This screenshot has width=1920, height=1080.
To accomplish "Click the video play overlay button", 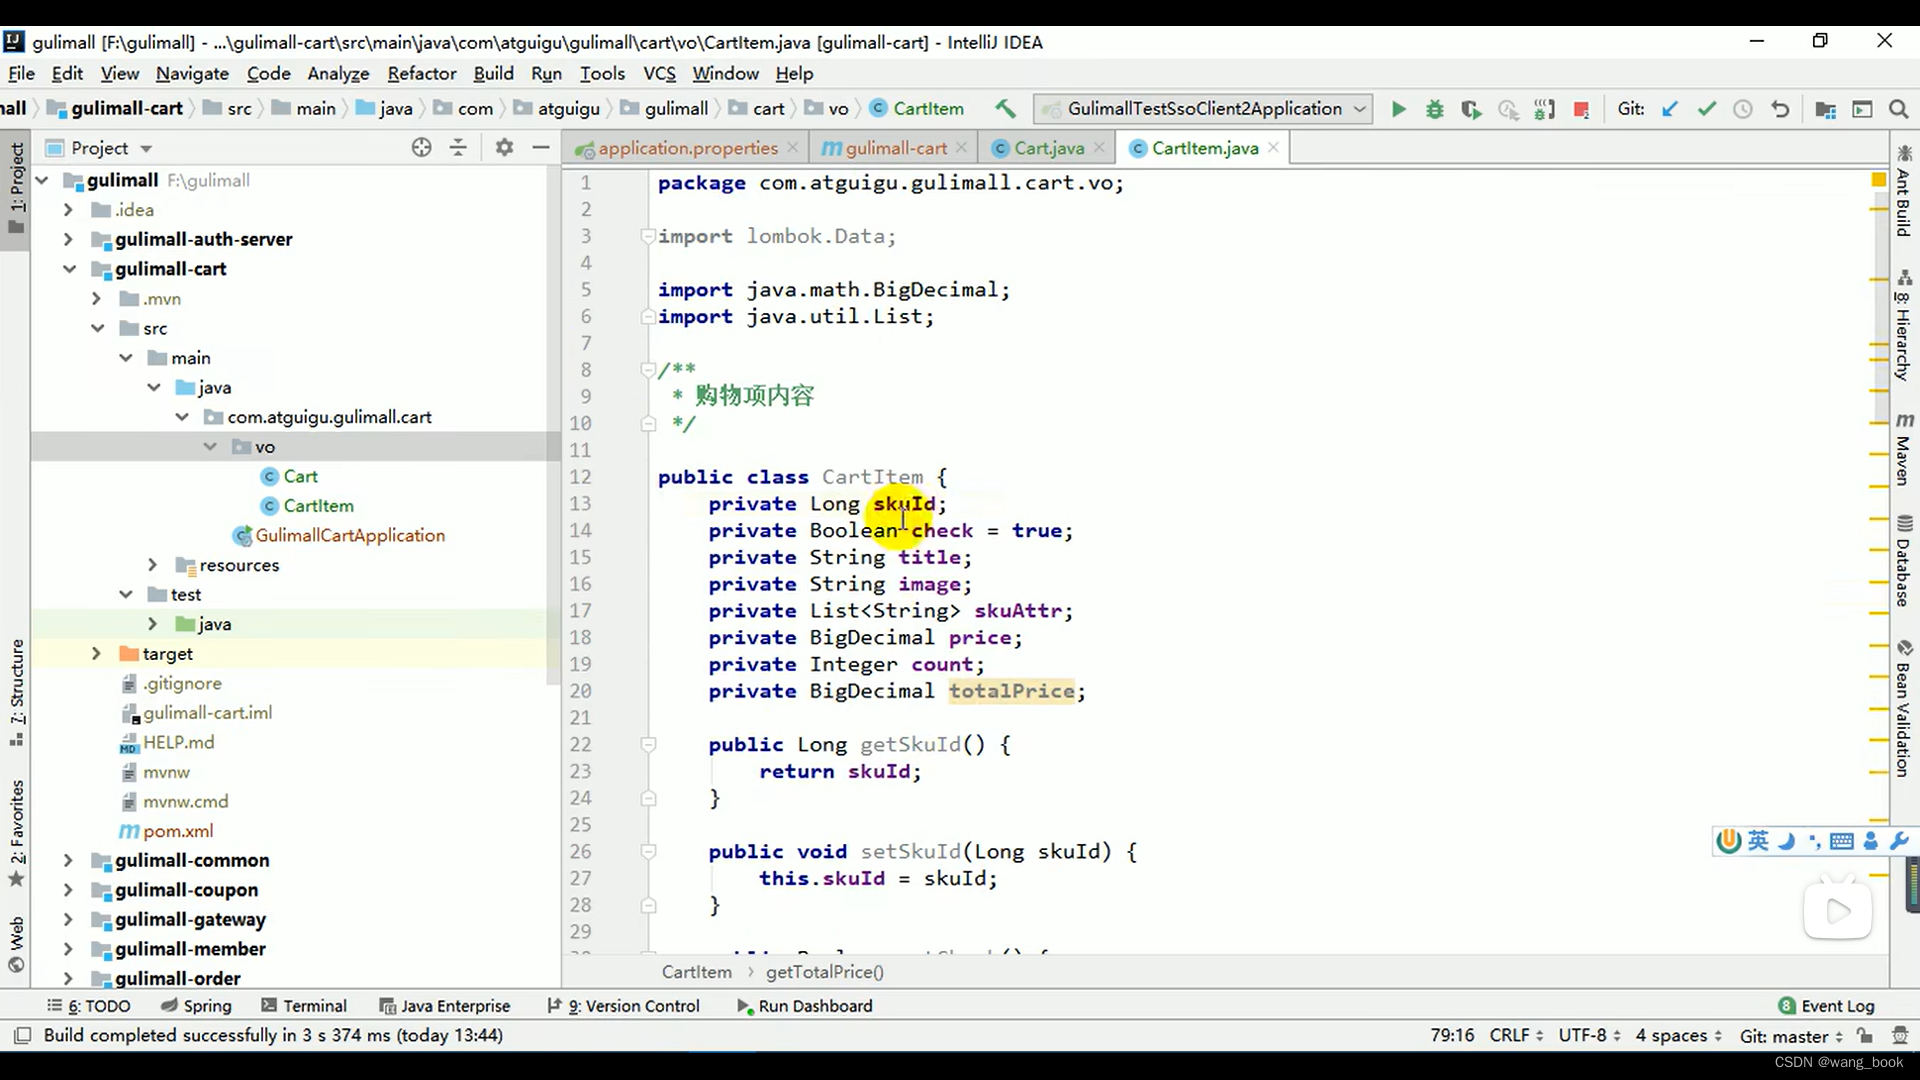I will pyautogui.click(x=1838, y=910).
